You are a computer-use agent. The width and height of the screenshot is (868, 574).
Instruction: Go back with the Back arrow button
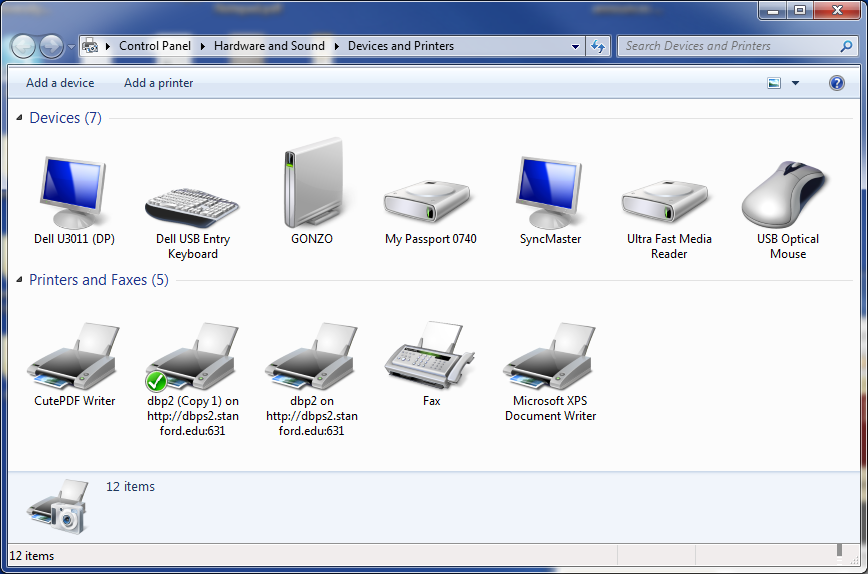[23, 46]
